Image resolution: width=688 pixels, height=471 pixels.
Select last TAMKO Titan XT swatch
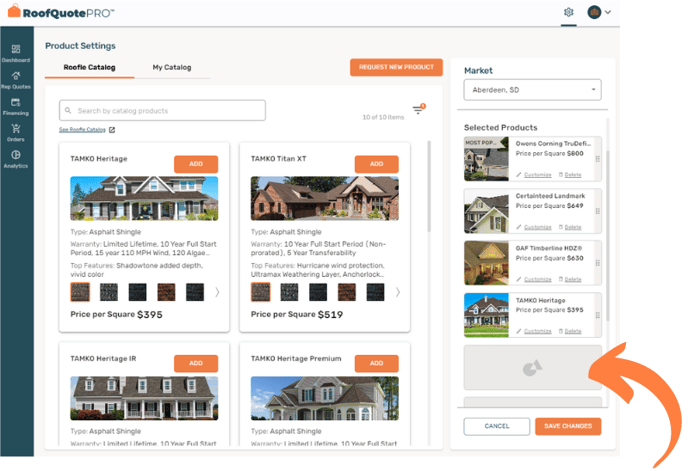[376, 292]
